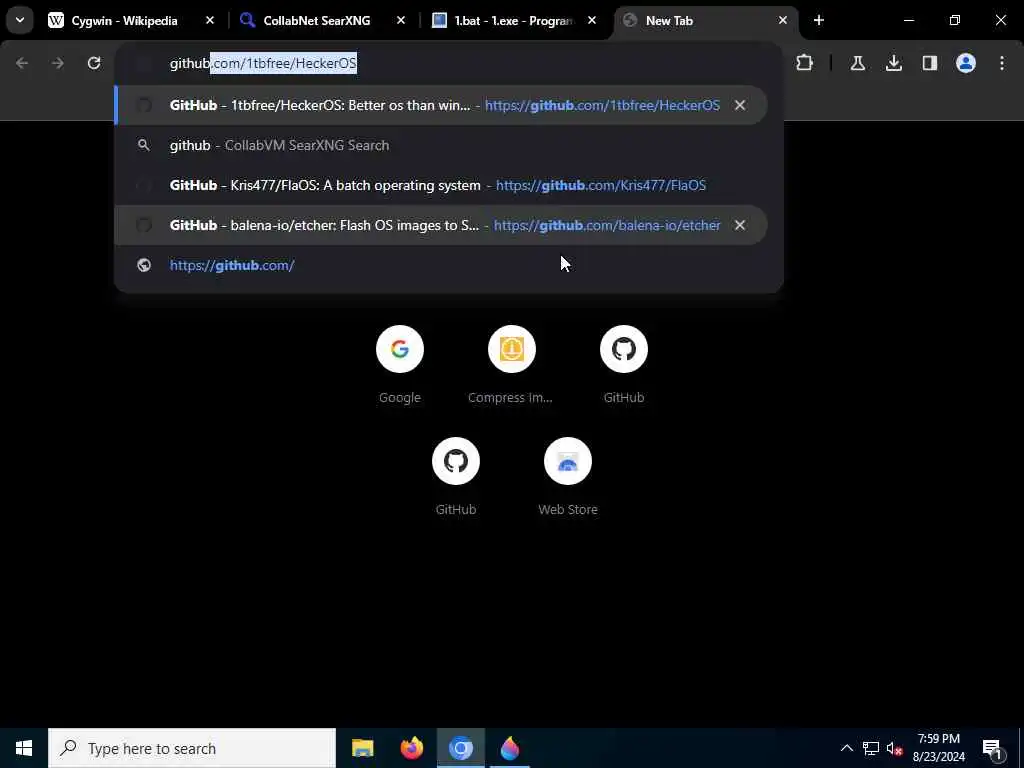Open the notification center icon
The height and width of the screenshot is (768, 1024).
click(x=992, y=748)
